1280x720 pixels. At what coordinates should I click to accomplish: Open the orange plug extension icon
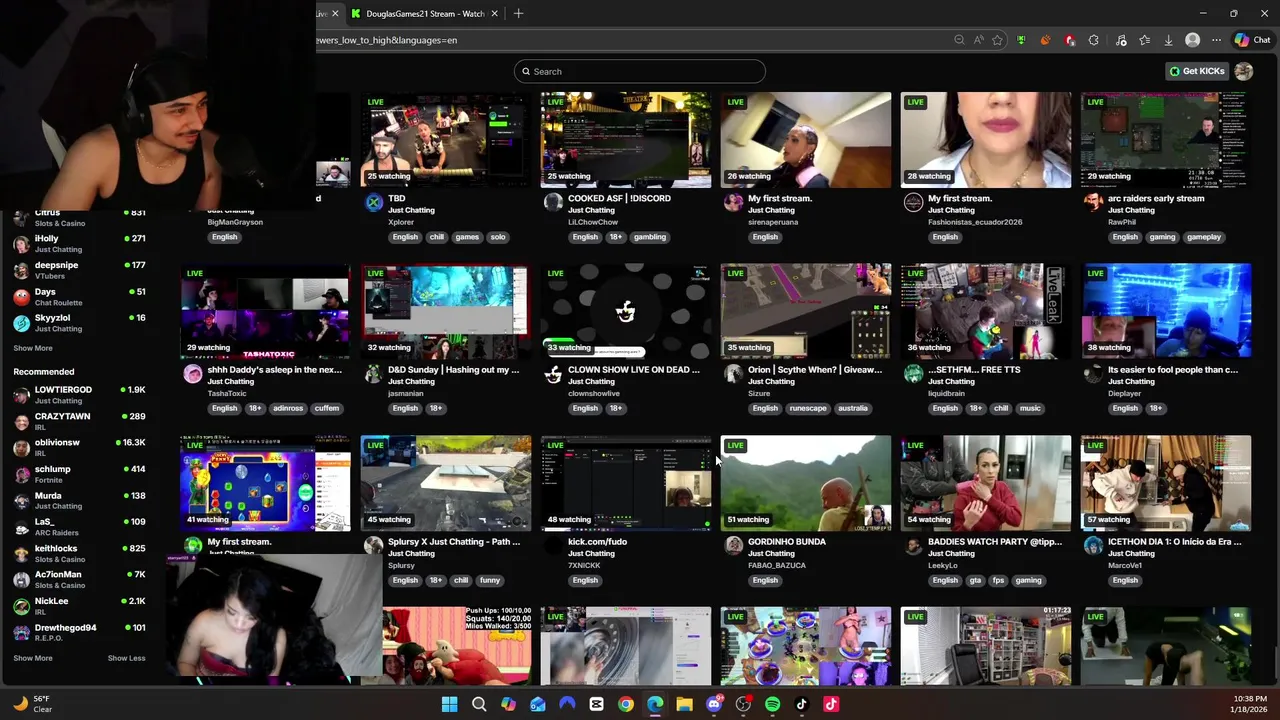[1045, 40]
